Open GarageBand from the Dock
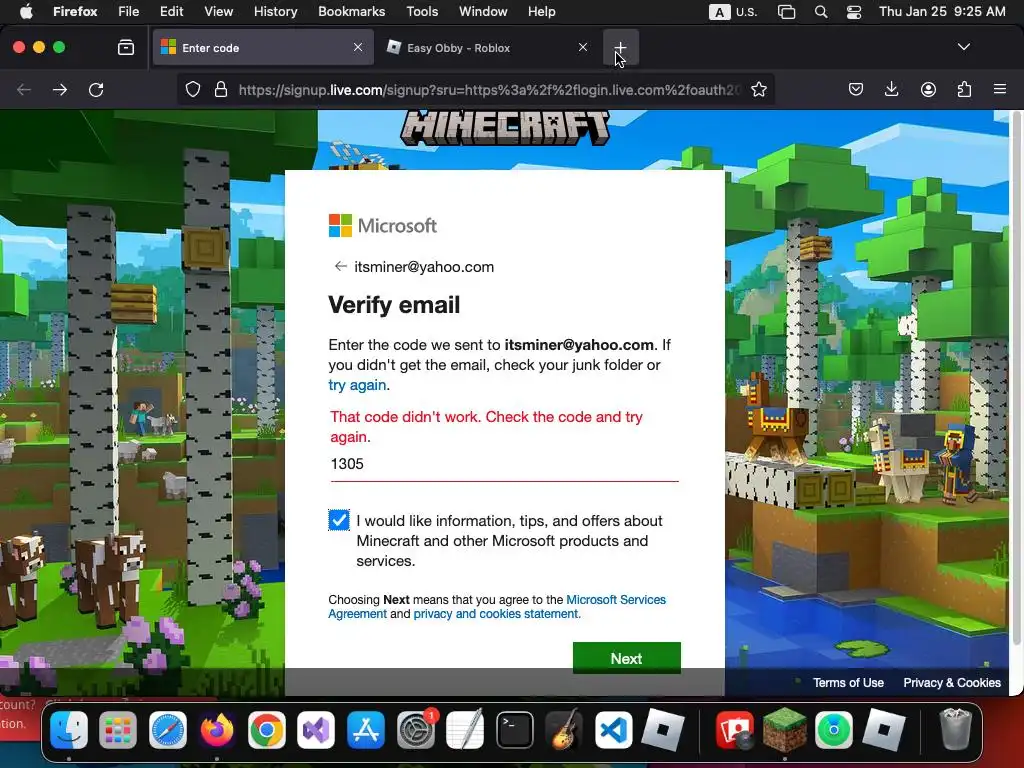Image resolution: width=1024 pixels, height=768 pixels. coord(564,729)
